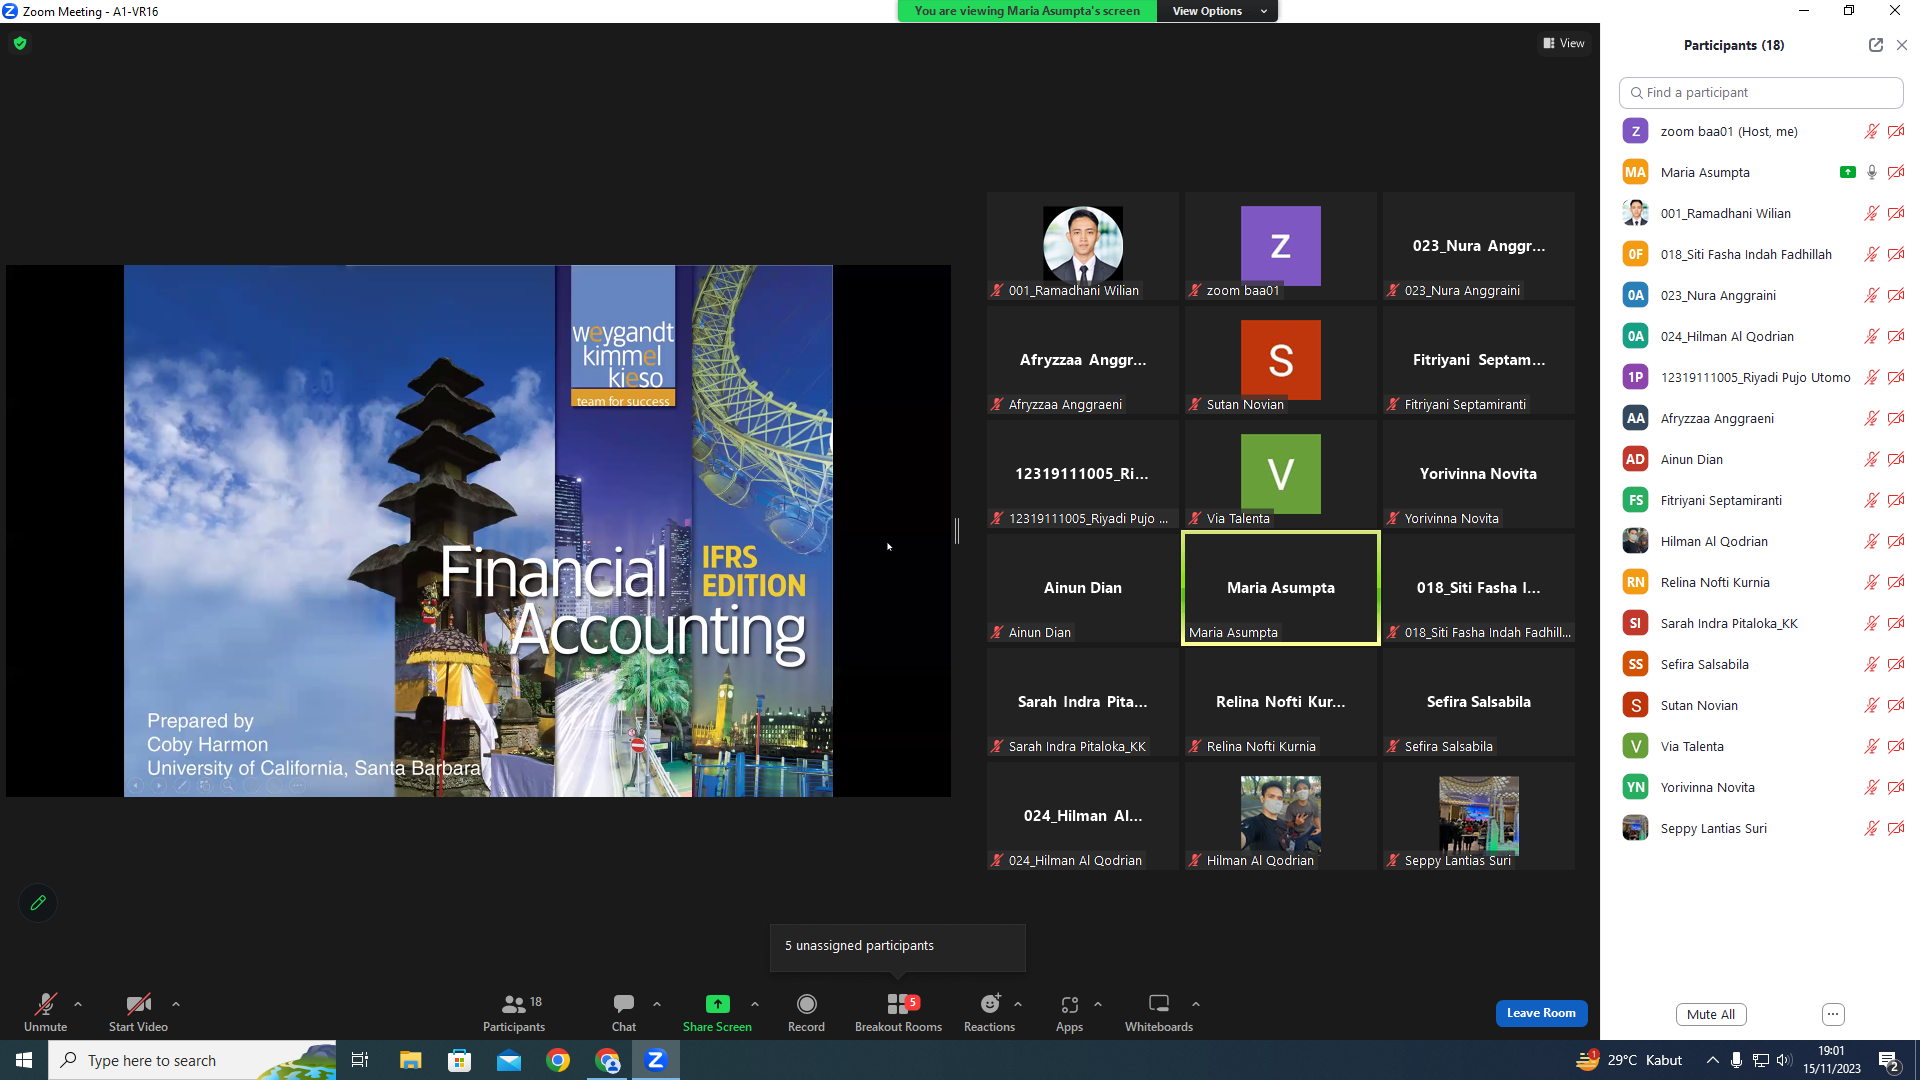Click the viewing Maria Asumpta's screen banner
1920x1080 pixels.
coord(1027,11)
